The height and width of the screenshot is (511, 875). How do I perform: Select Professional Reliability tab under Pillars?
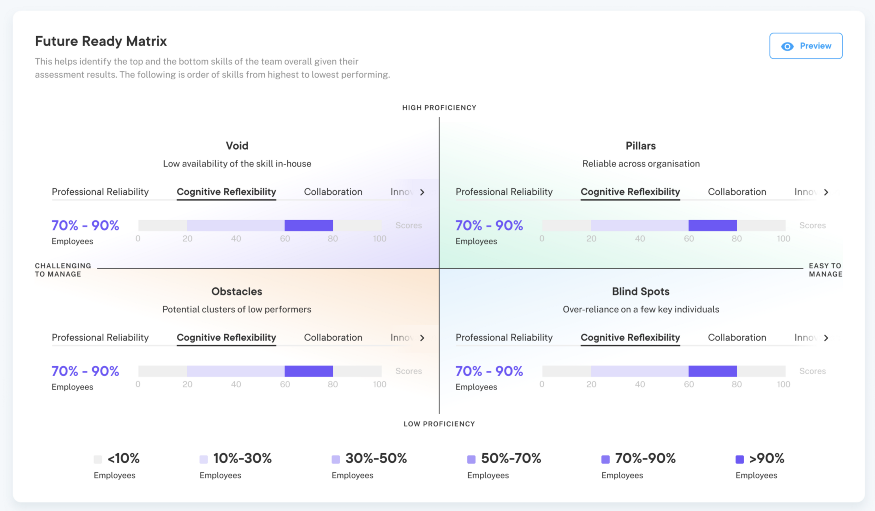(504, 192)
